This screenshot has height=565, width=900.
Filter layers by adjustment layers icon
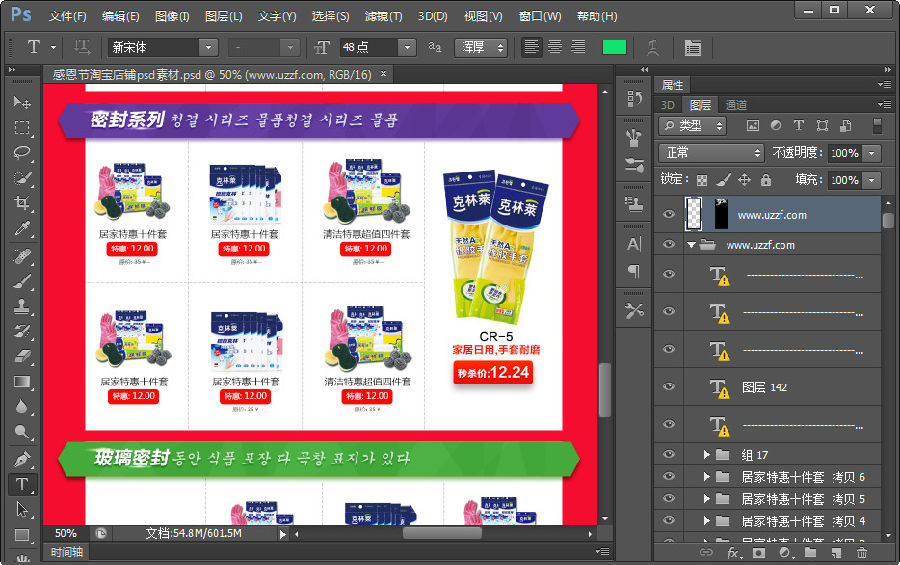point(775,125)
